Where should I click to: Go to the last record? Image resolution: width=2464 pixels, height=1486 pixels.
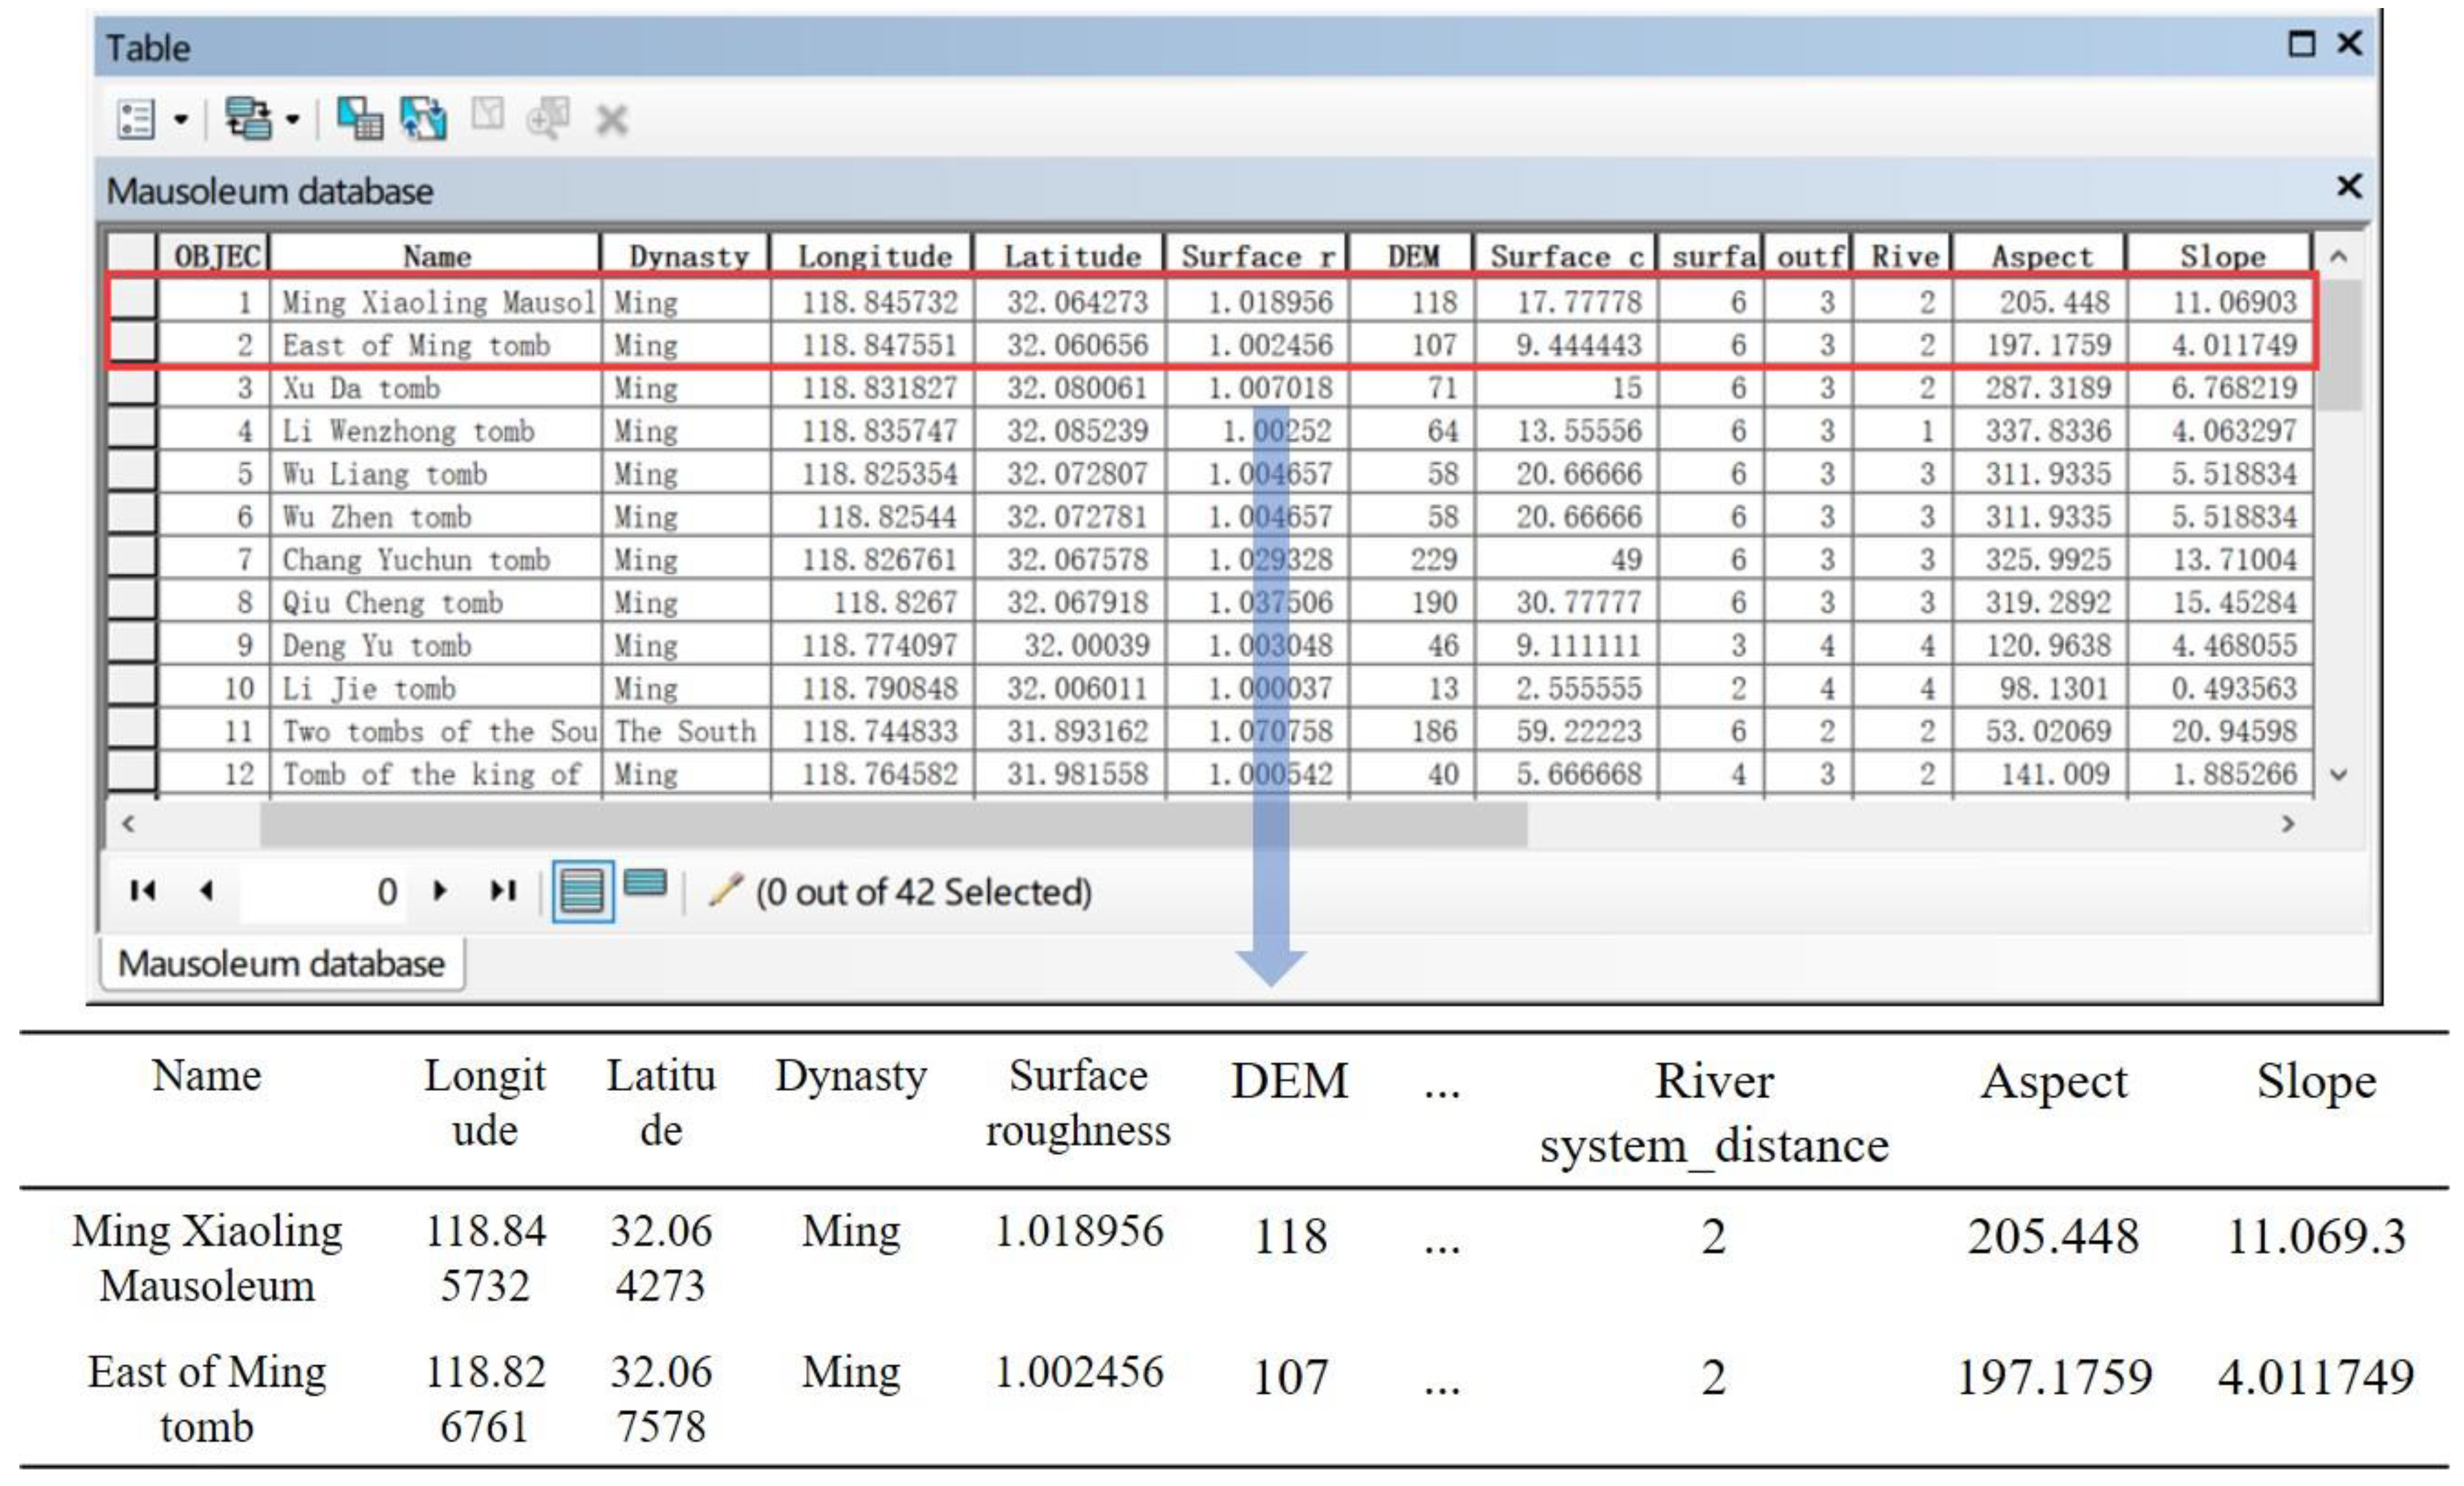pos(503,890)
